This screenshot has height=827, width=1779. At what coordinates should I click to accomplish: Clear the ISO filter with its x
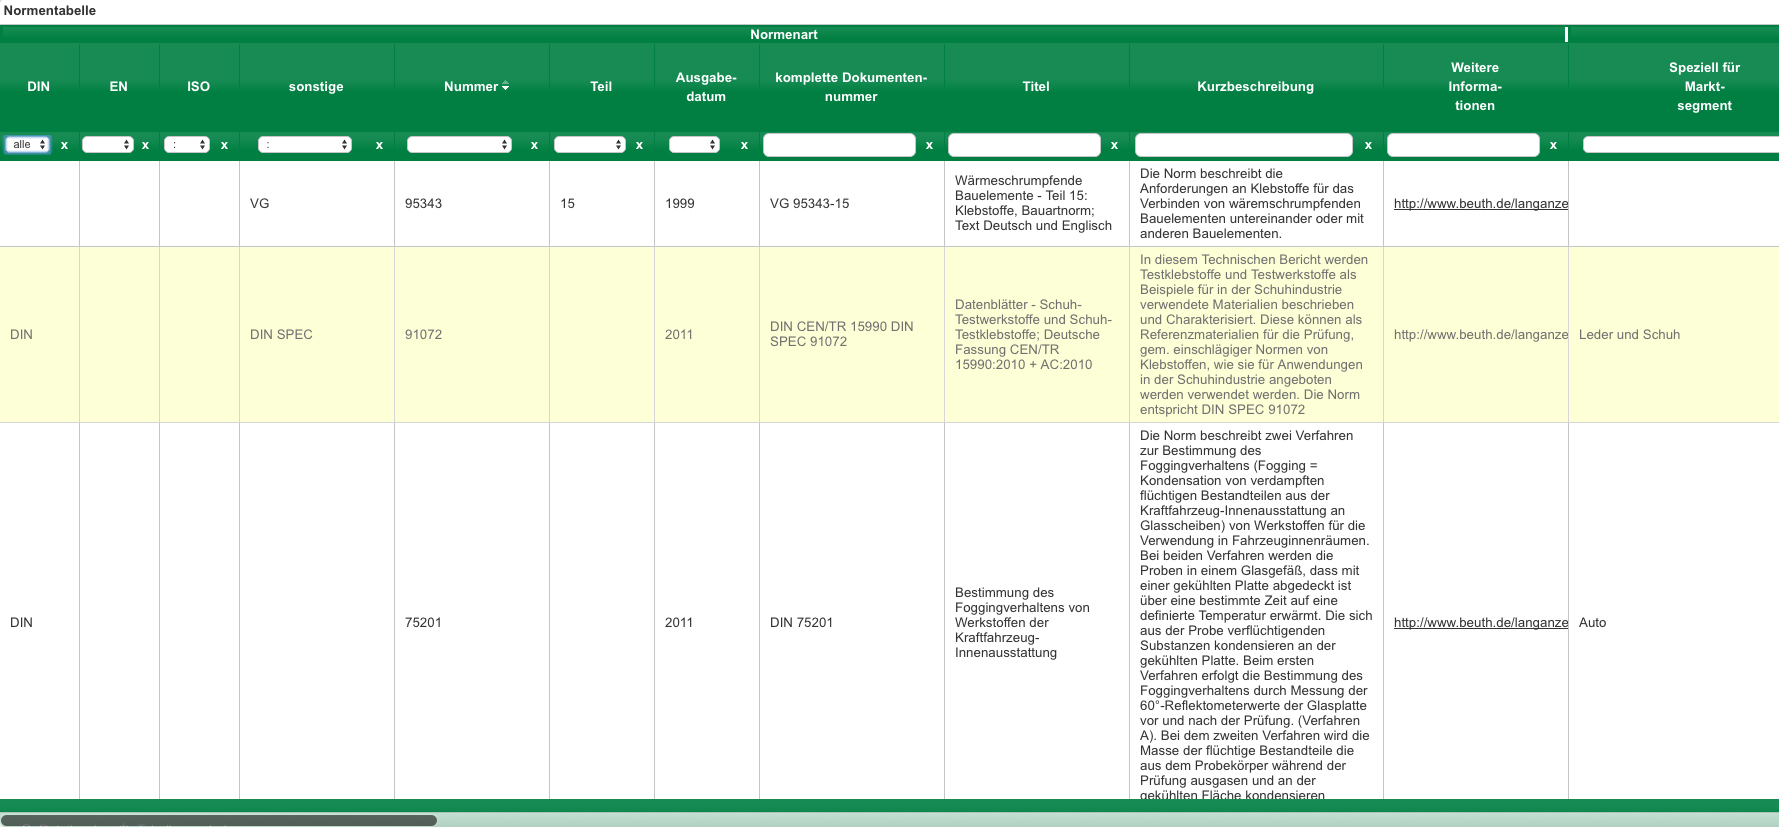point(224,145)
